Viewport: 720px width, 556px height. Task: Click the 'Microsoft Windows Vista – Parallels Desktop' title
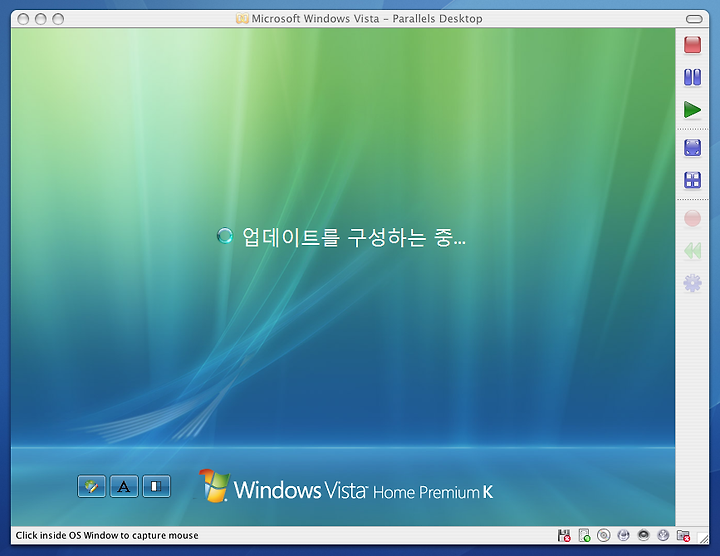pos(367,19)
